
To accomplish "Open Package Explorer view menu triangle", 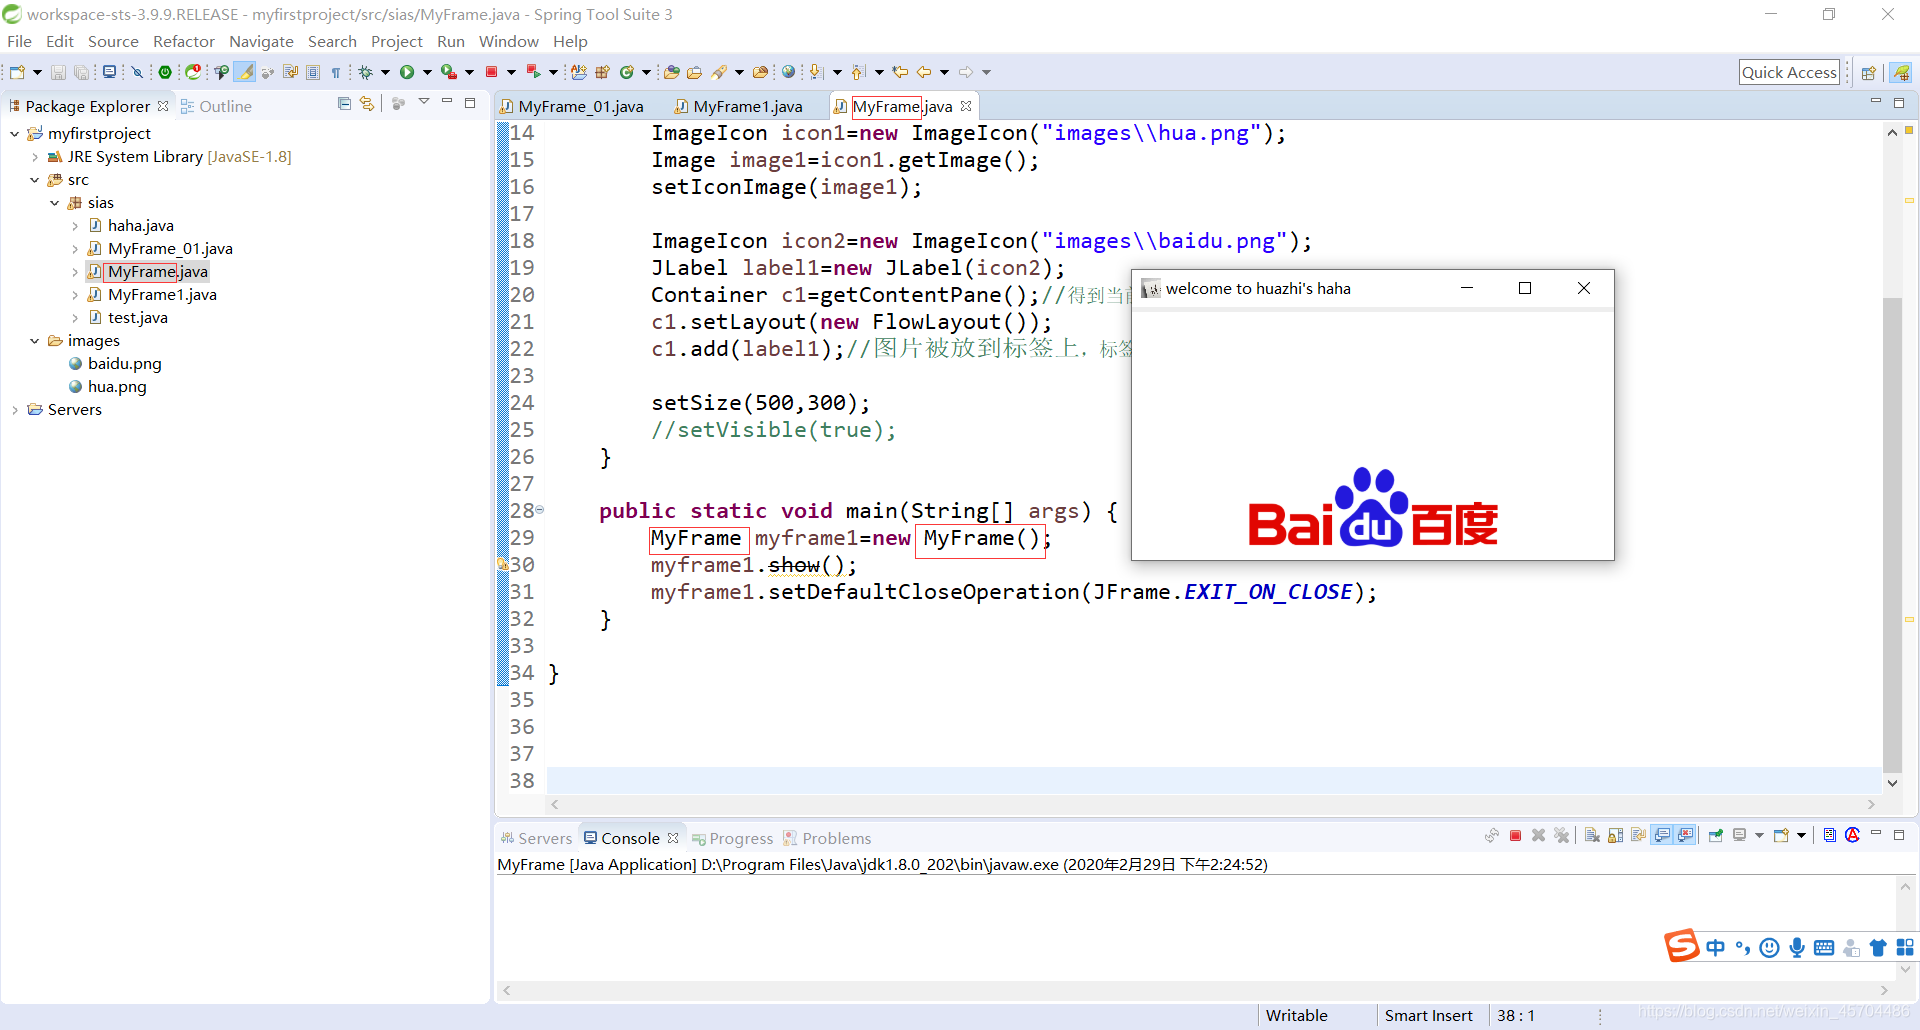I will pos(424,102).
